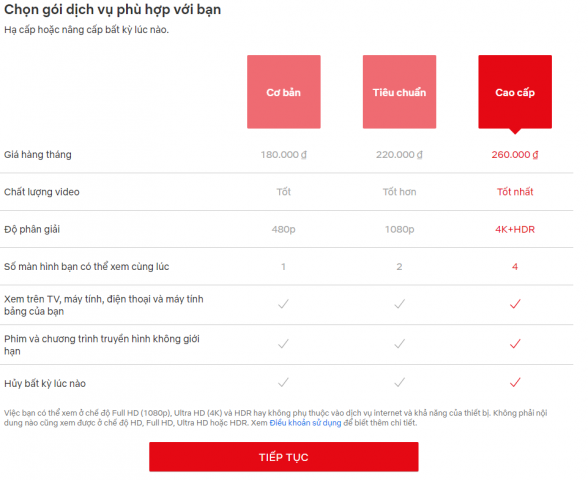Screen dimensions: 588x480
Task: Click the 220.000 ₫ monthly price
Action: tap(399, 154)
